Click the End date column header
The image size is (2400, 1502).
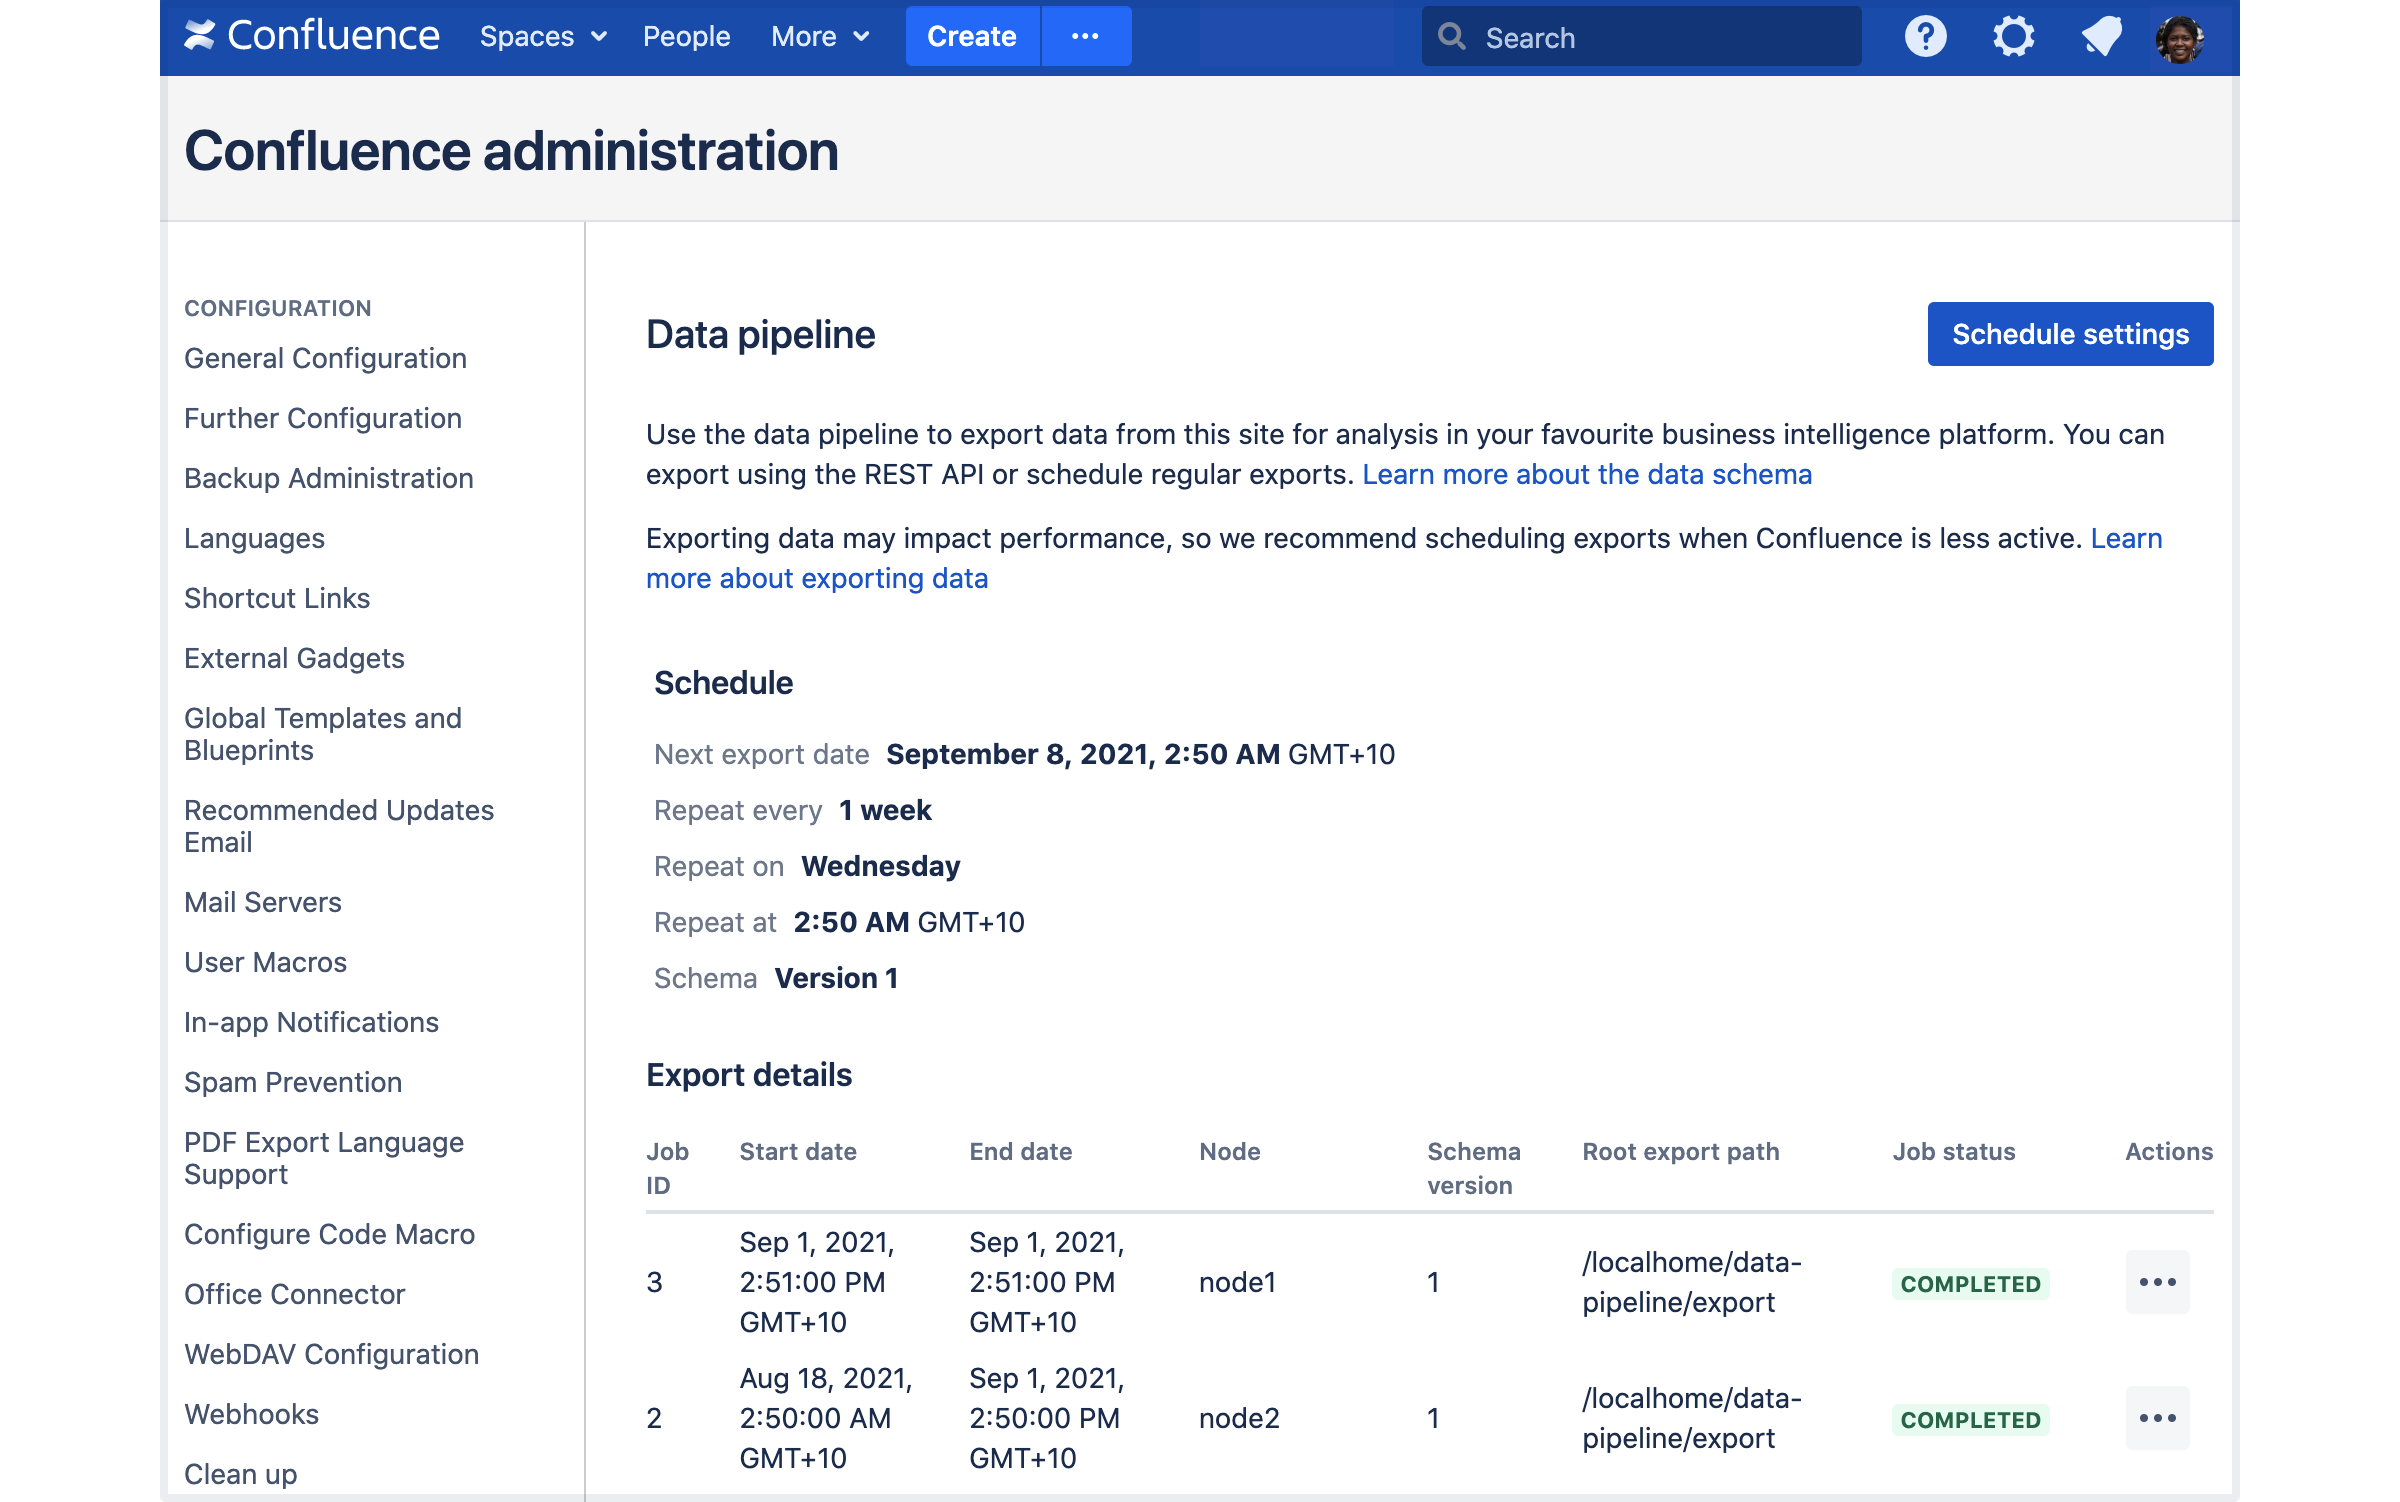pos(1020,1152)
